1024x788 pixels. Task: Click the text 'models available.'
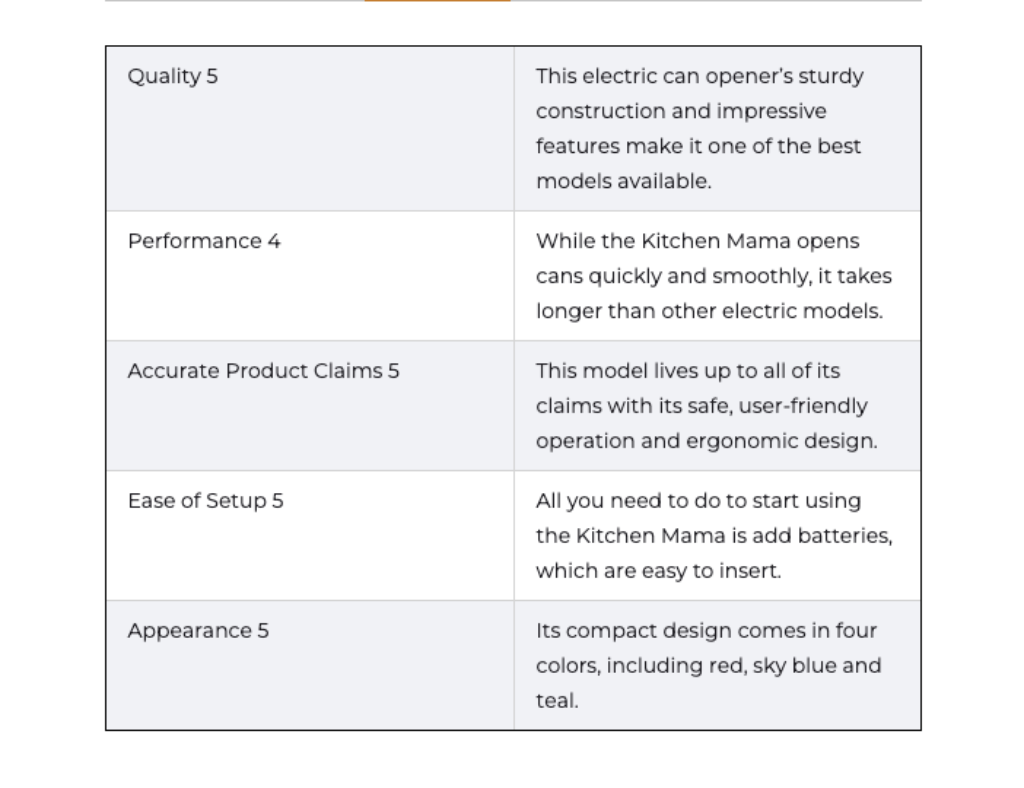(x=624, y=181)
